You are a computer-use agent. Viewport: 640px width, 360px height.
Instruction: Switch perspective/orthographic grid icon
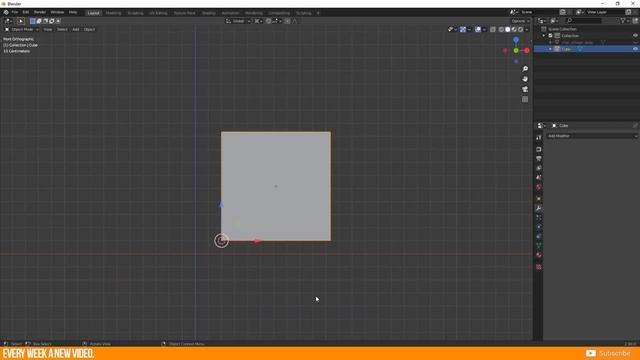(525, 99)
